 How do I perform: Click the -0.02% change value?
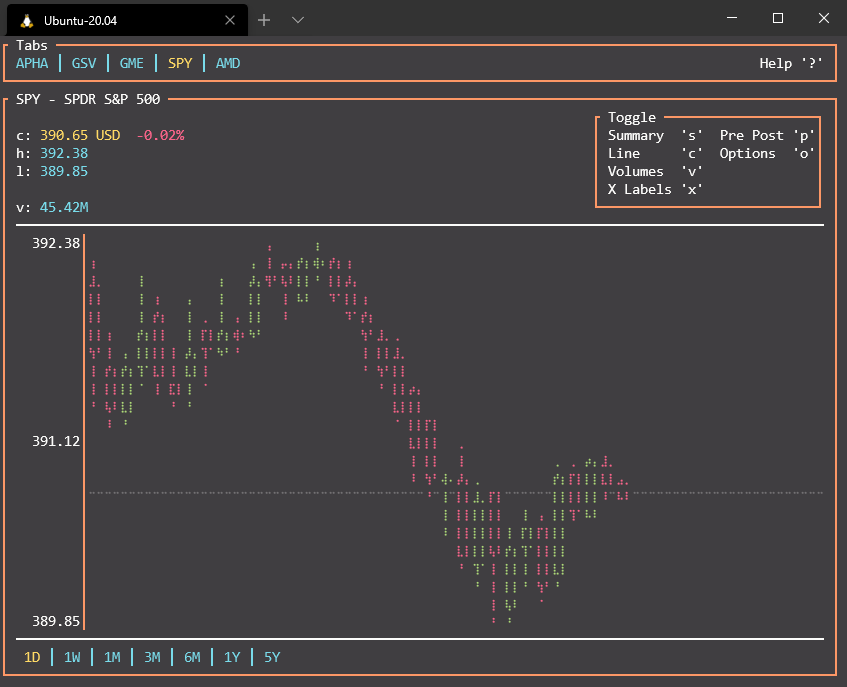160,135
